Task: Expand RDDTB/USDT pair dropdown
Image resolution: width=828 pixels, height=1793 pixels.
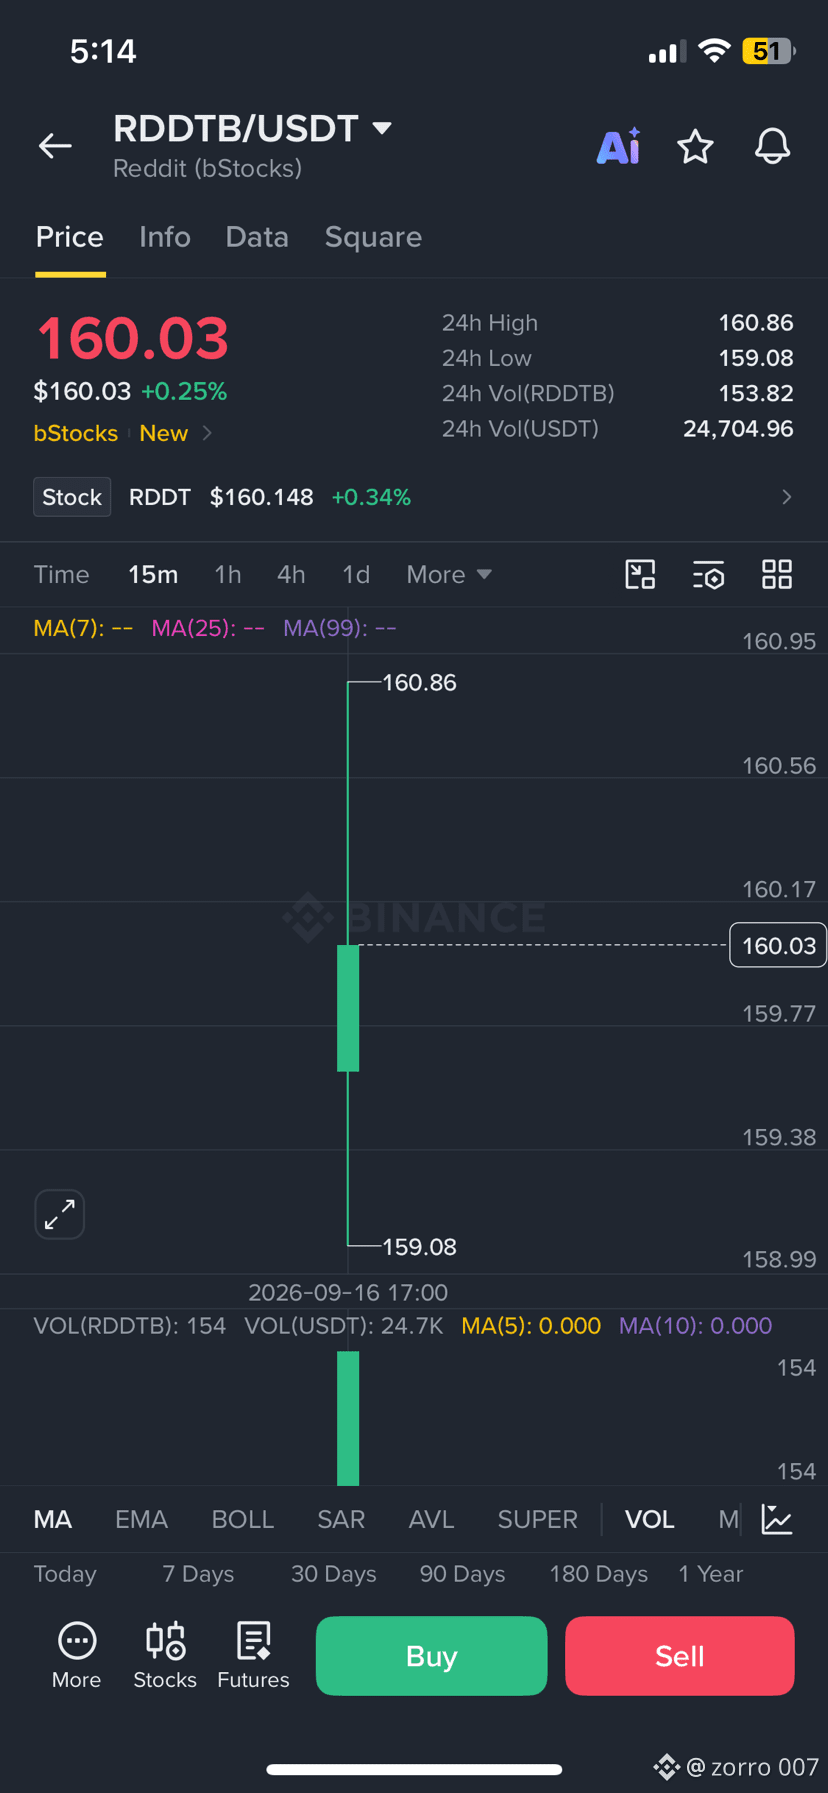Action: [382, 128]
